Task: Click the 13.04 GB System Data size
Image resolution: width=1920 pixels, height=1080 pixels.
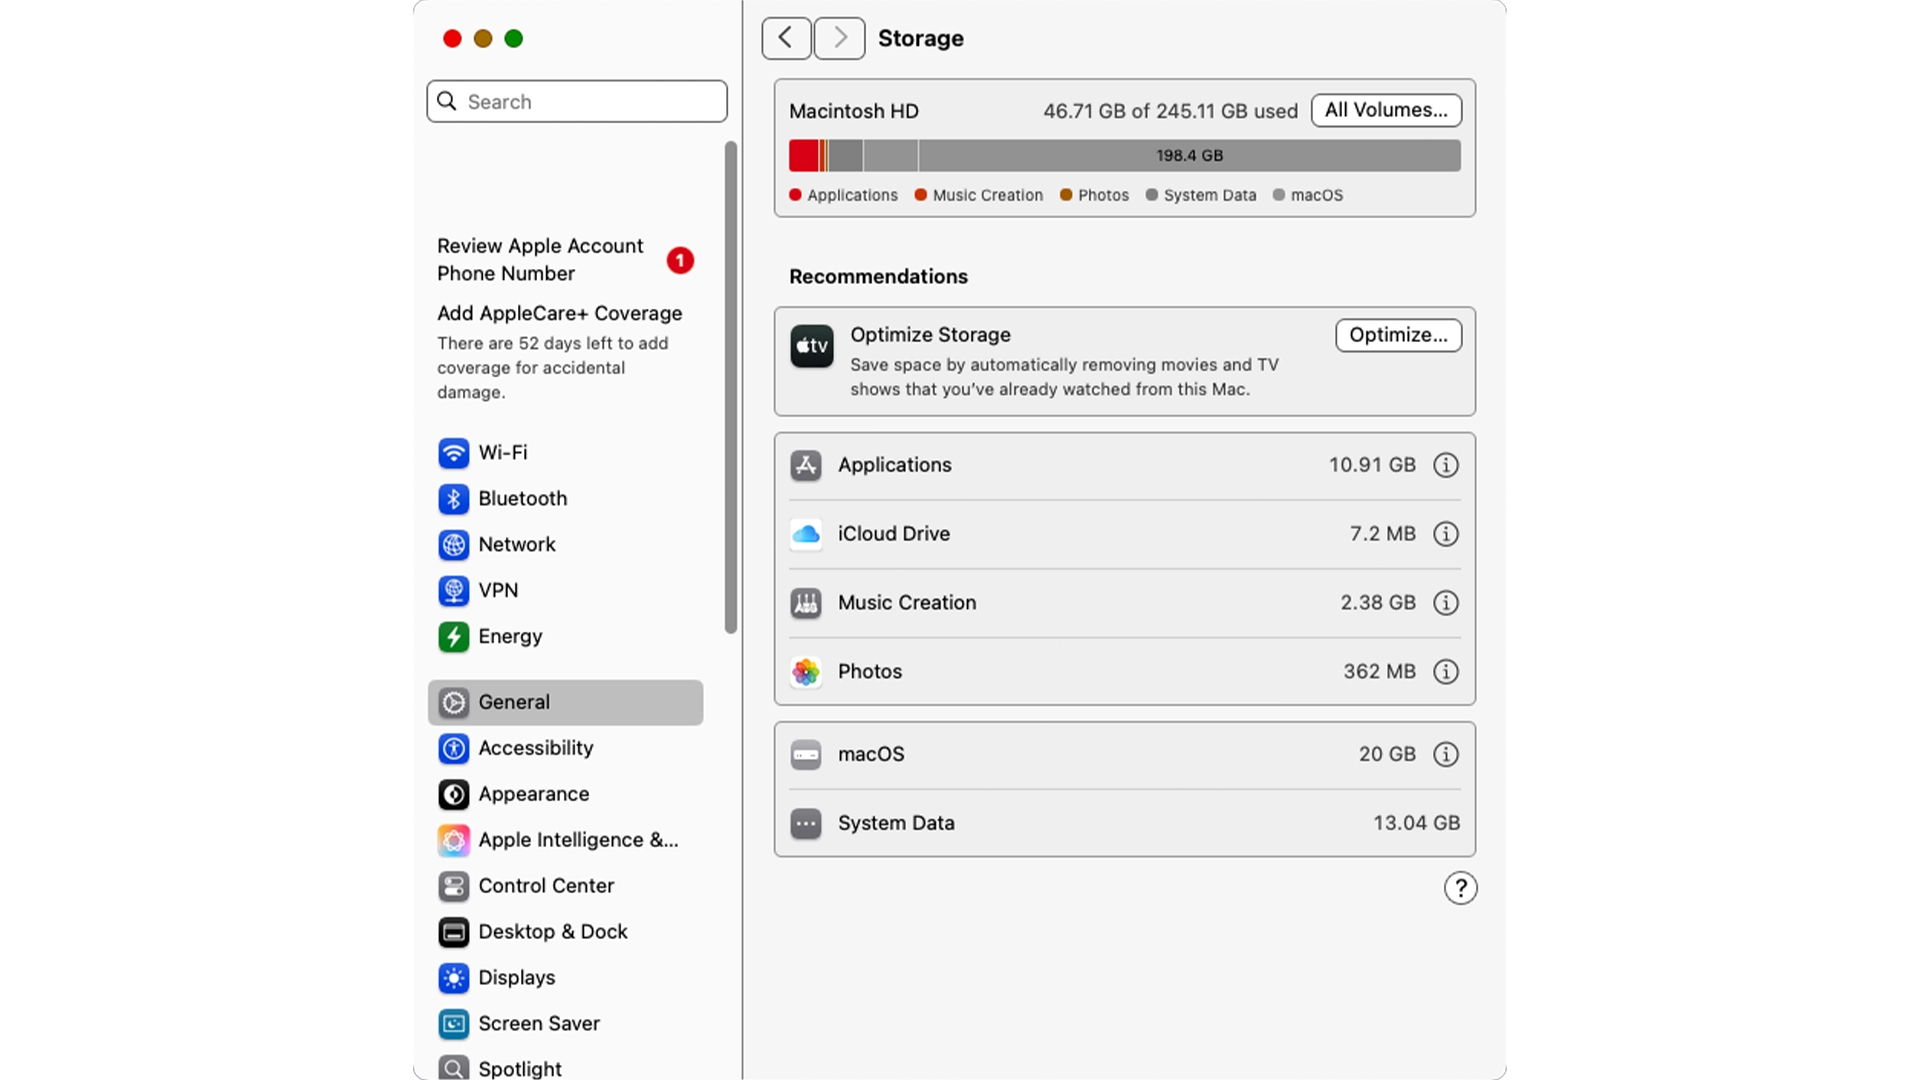Action: coord(1416,824)
